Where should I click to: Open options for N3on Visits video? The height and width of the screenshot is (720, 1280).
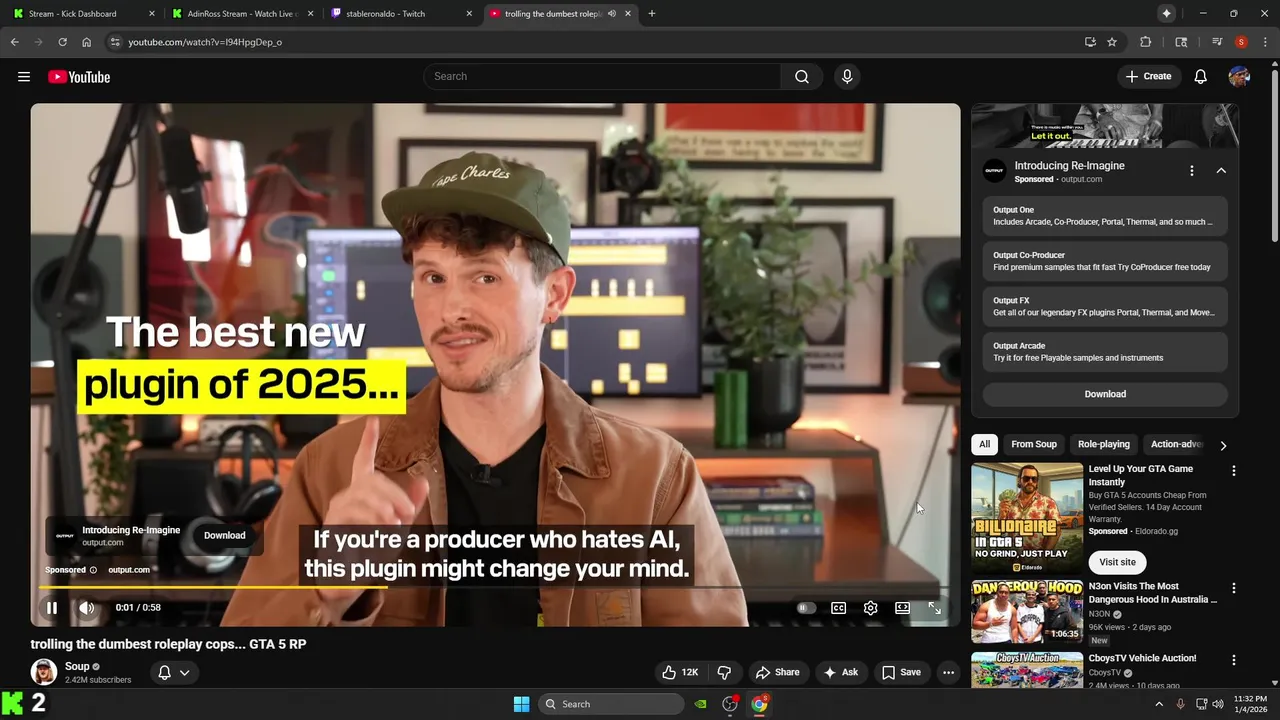[x=1233, y=588]
